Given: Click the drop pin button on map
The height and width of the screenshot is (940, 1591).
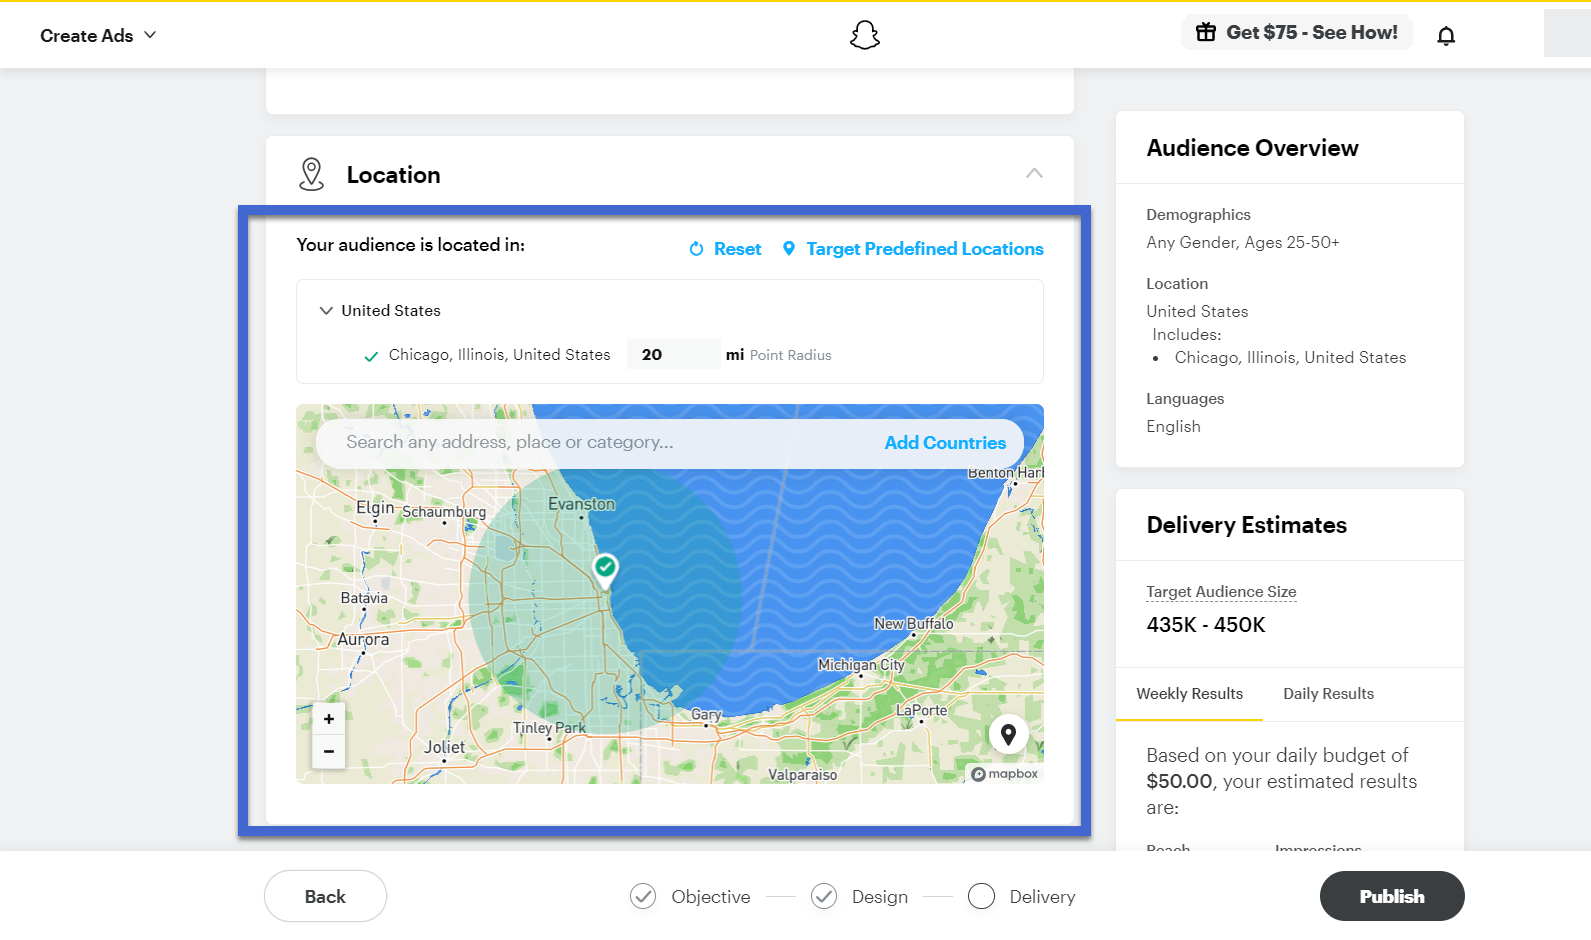Looking at the screenshot, I should click(1008, 735).
